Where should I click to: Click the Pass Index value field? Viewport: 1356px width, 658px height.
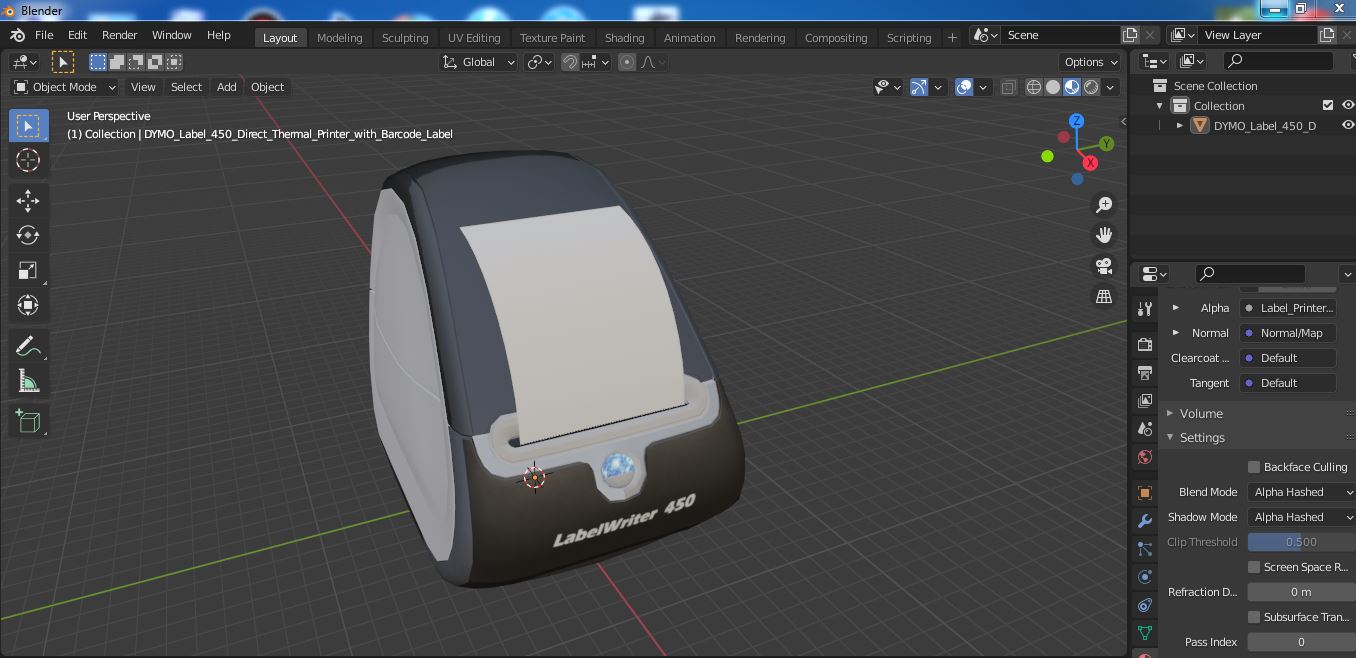pyautogui.click(x=1301, y=642)
